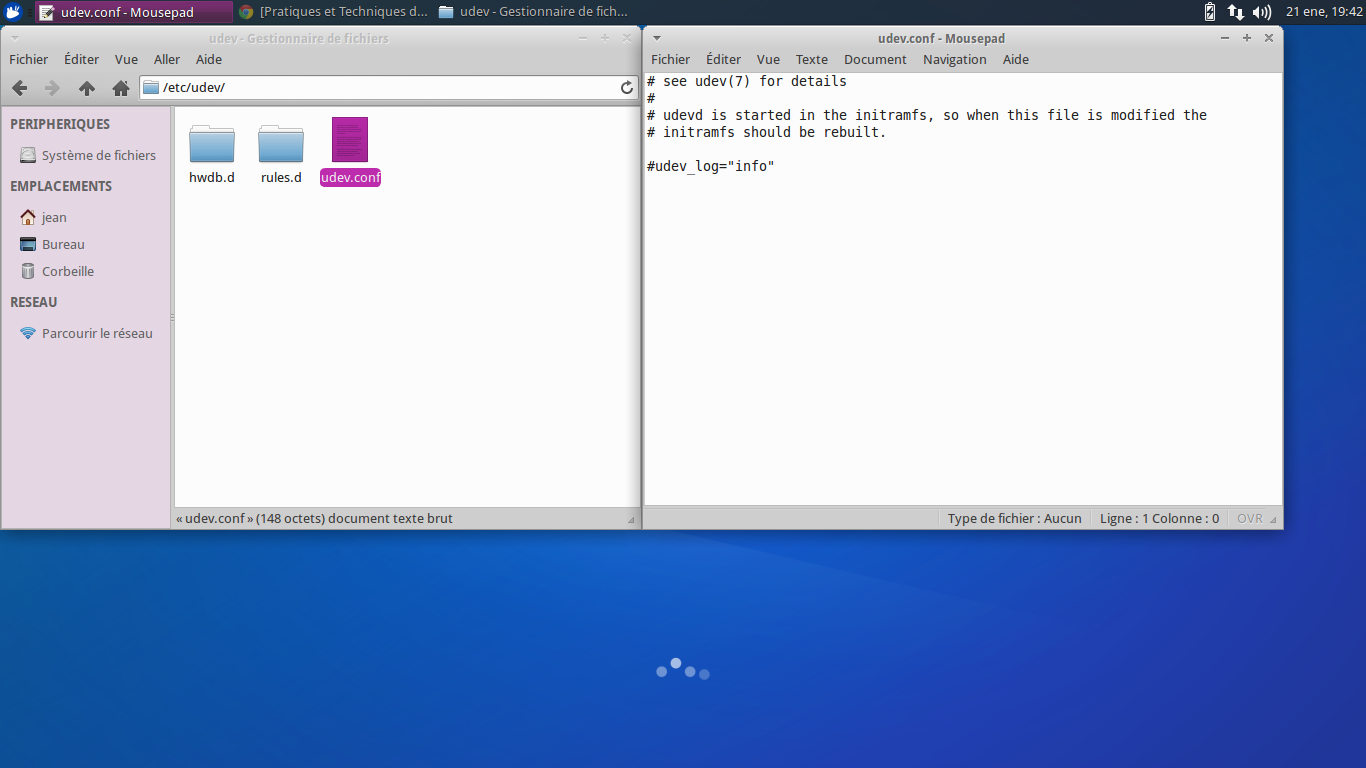Reload the /etc/udev/ folder view

coord(627,88)
